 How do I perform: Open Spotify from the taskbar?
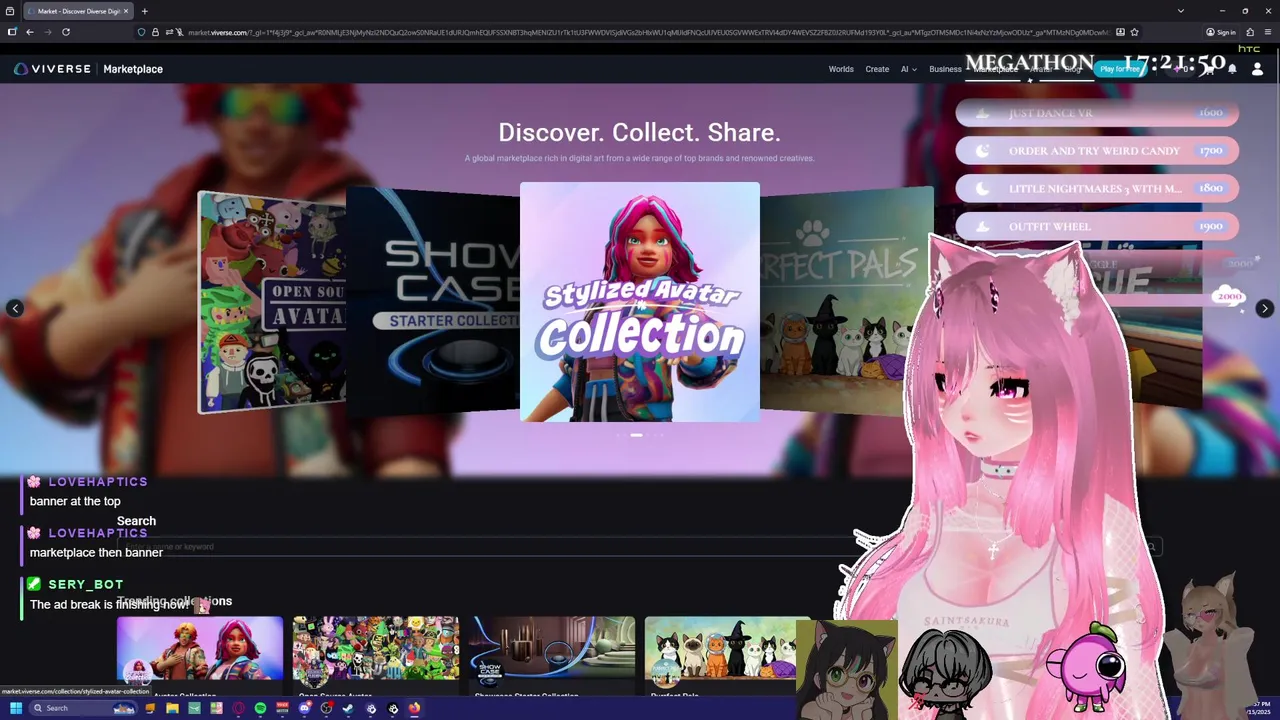coord(260,708)
